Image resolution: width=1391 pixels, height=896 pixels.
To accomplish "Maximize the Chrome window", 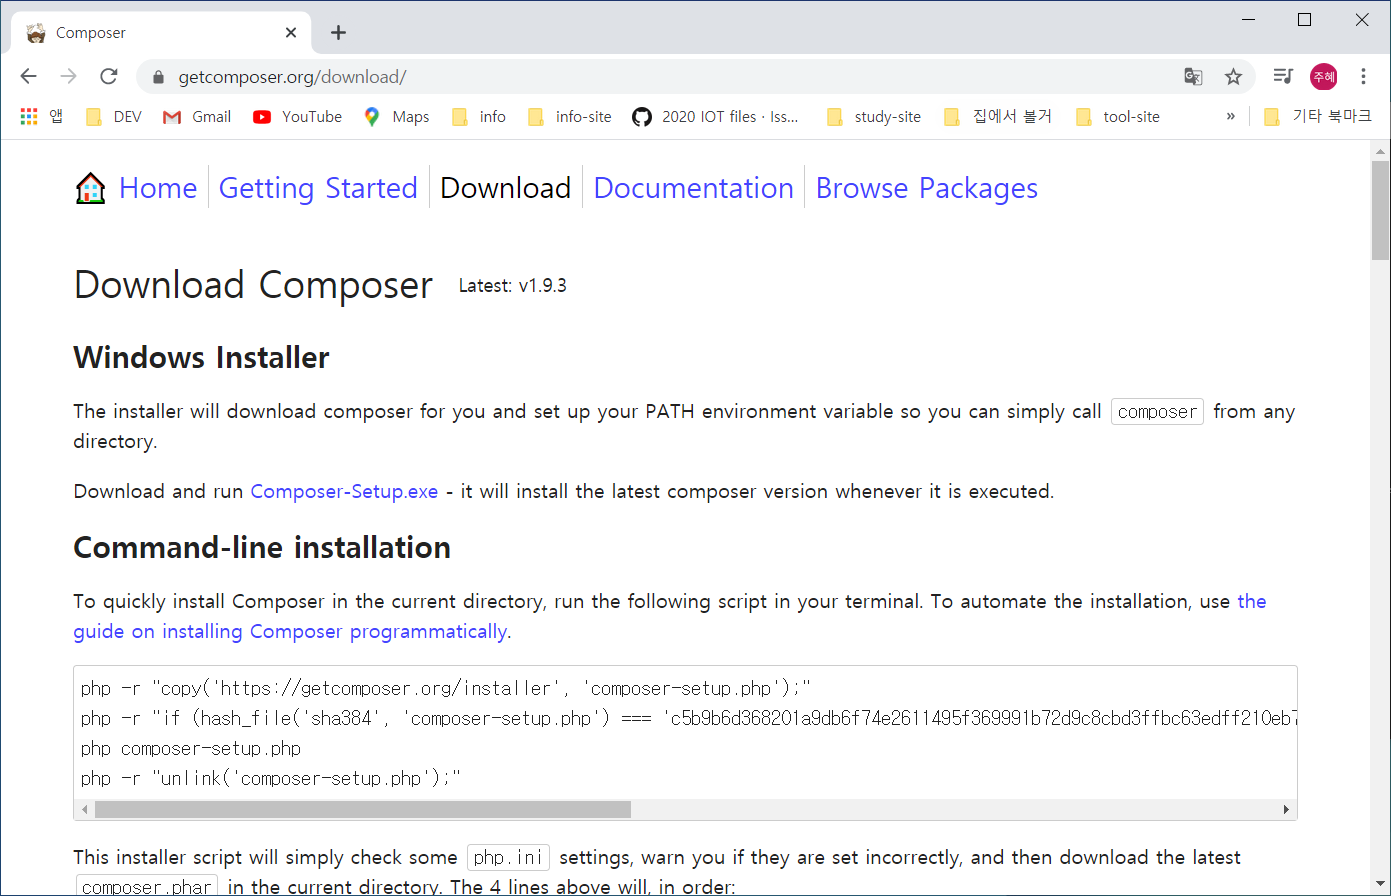I will pos(1304,19).
